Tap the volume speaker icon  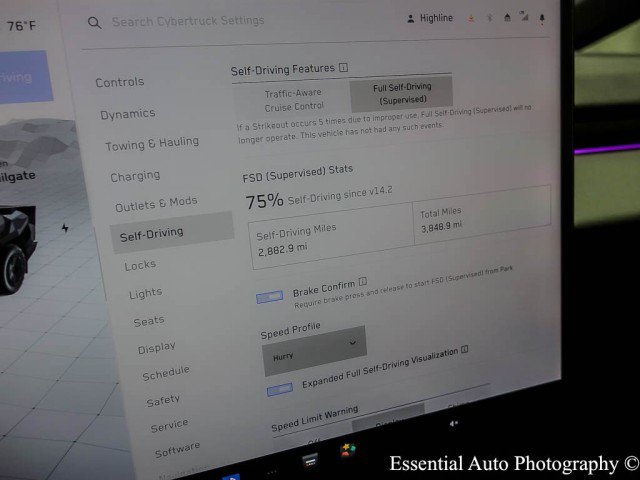[x=453, y=424]
